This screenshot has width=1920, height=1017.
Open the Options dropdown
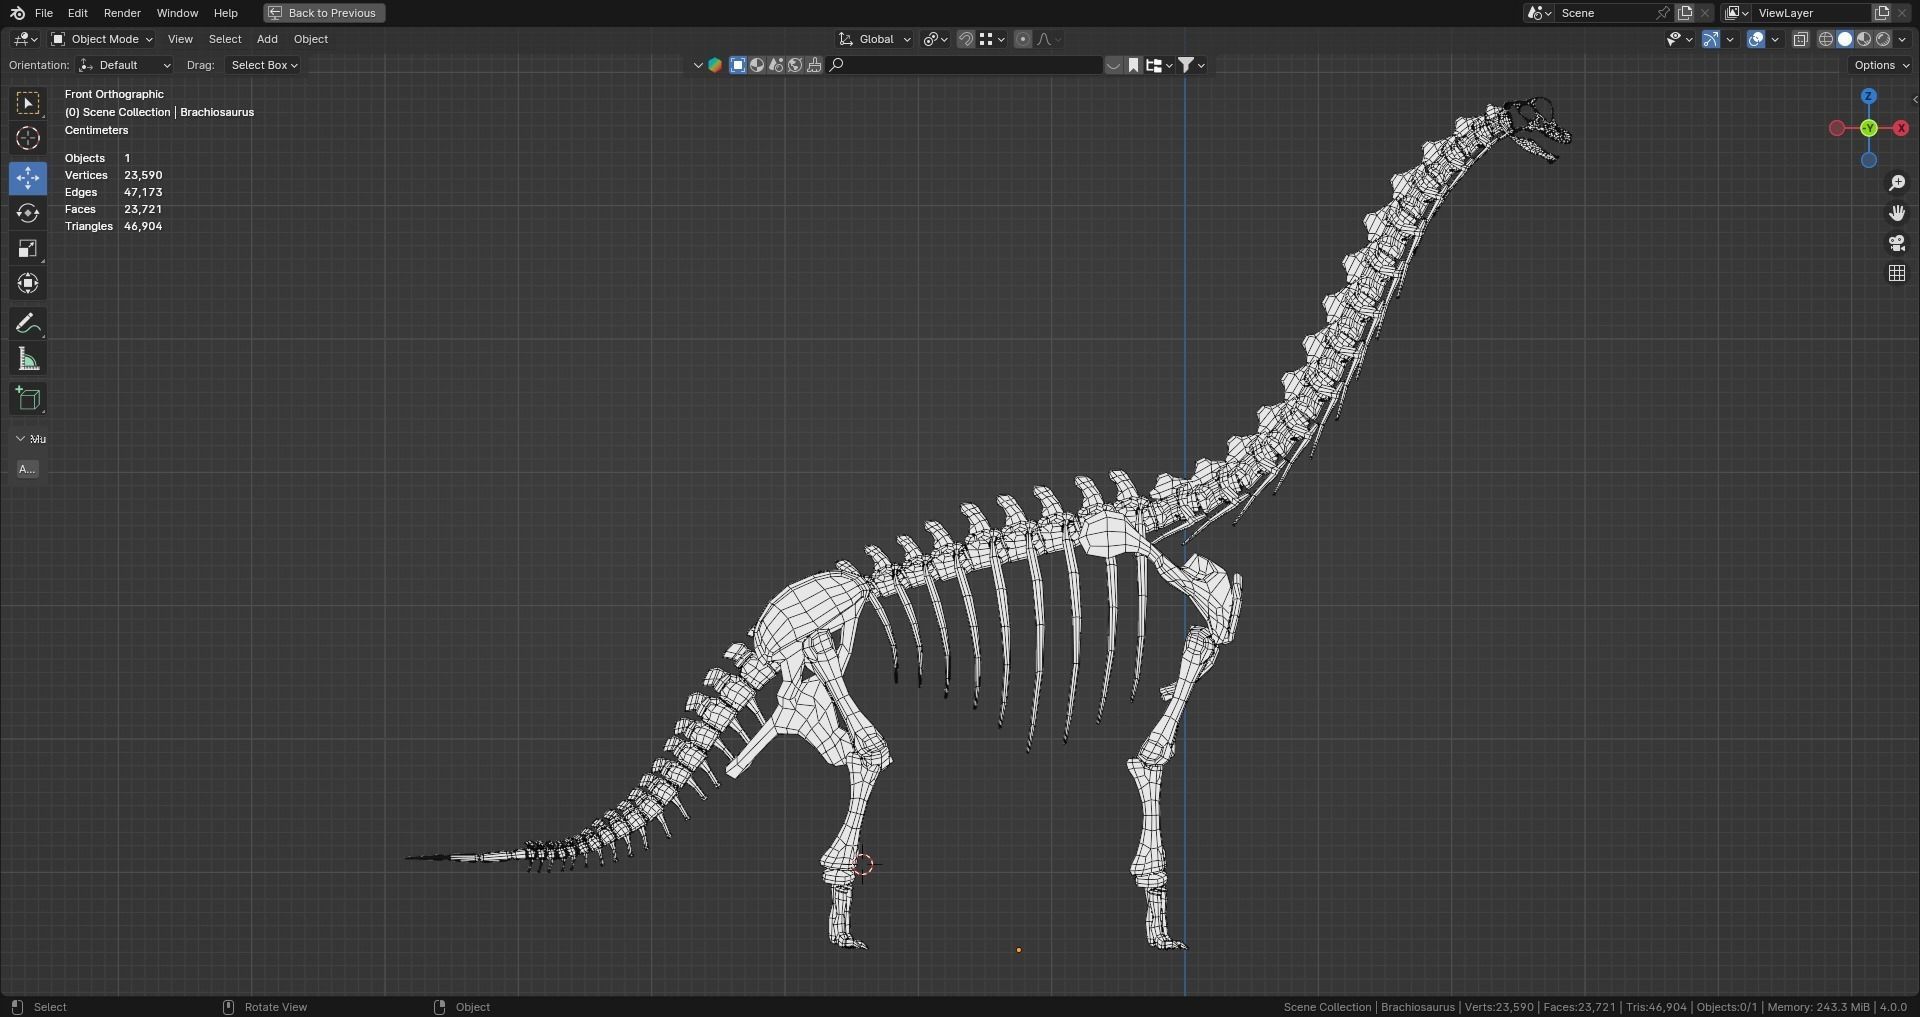1881,65
